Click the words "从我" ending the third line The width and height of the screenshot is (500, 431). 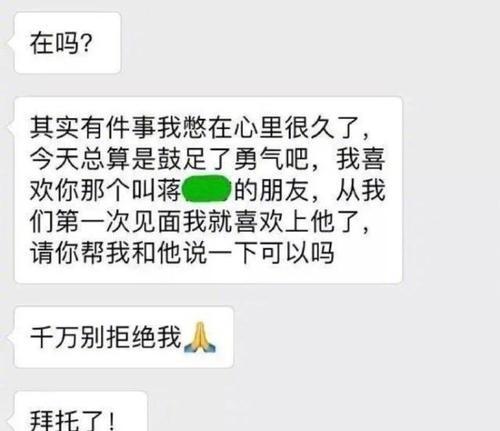point(360,190)
